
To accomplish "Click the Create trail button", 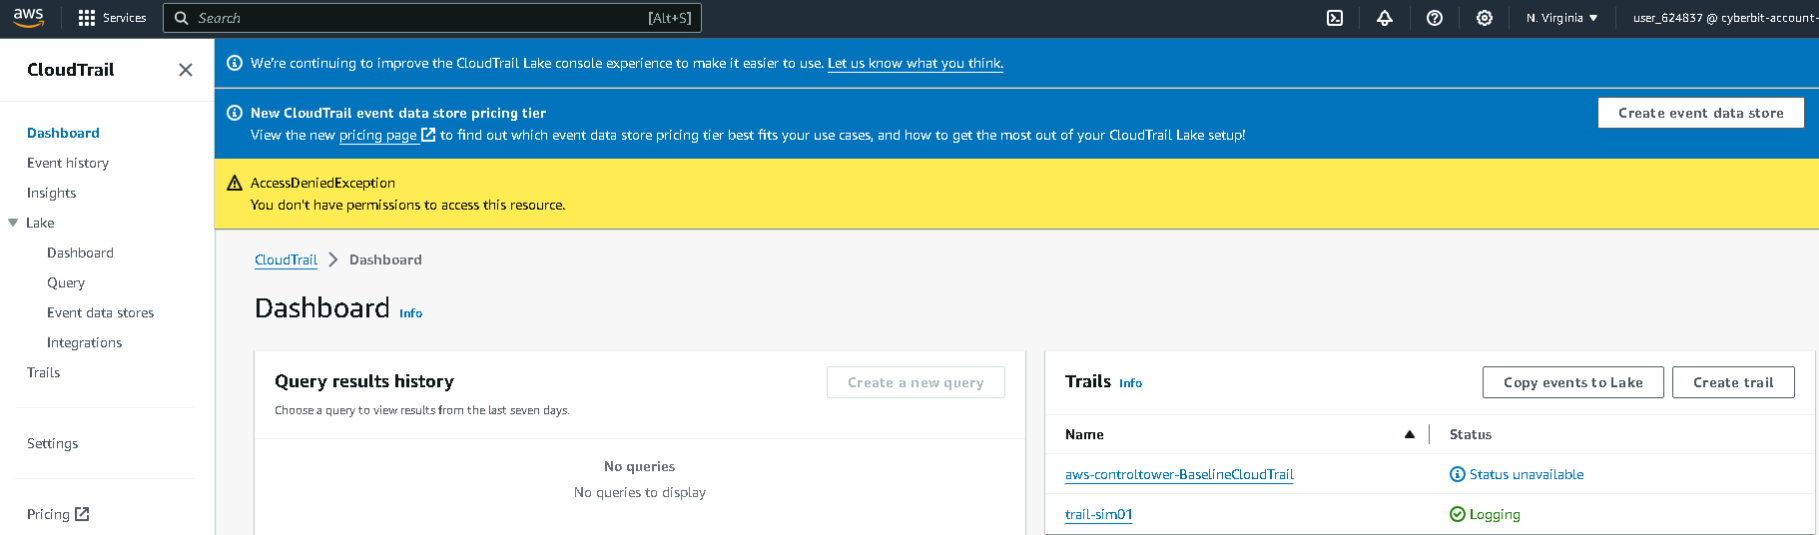I will click(1733, 382).
